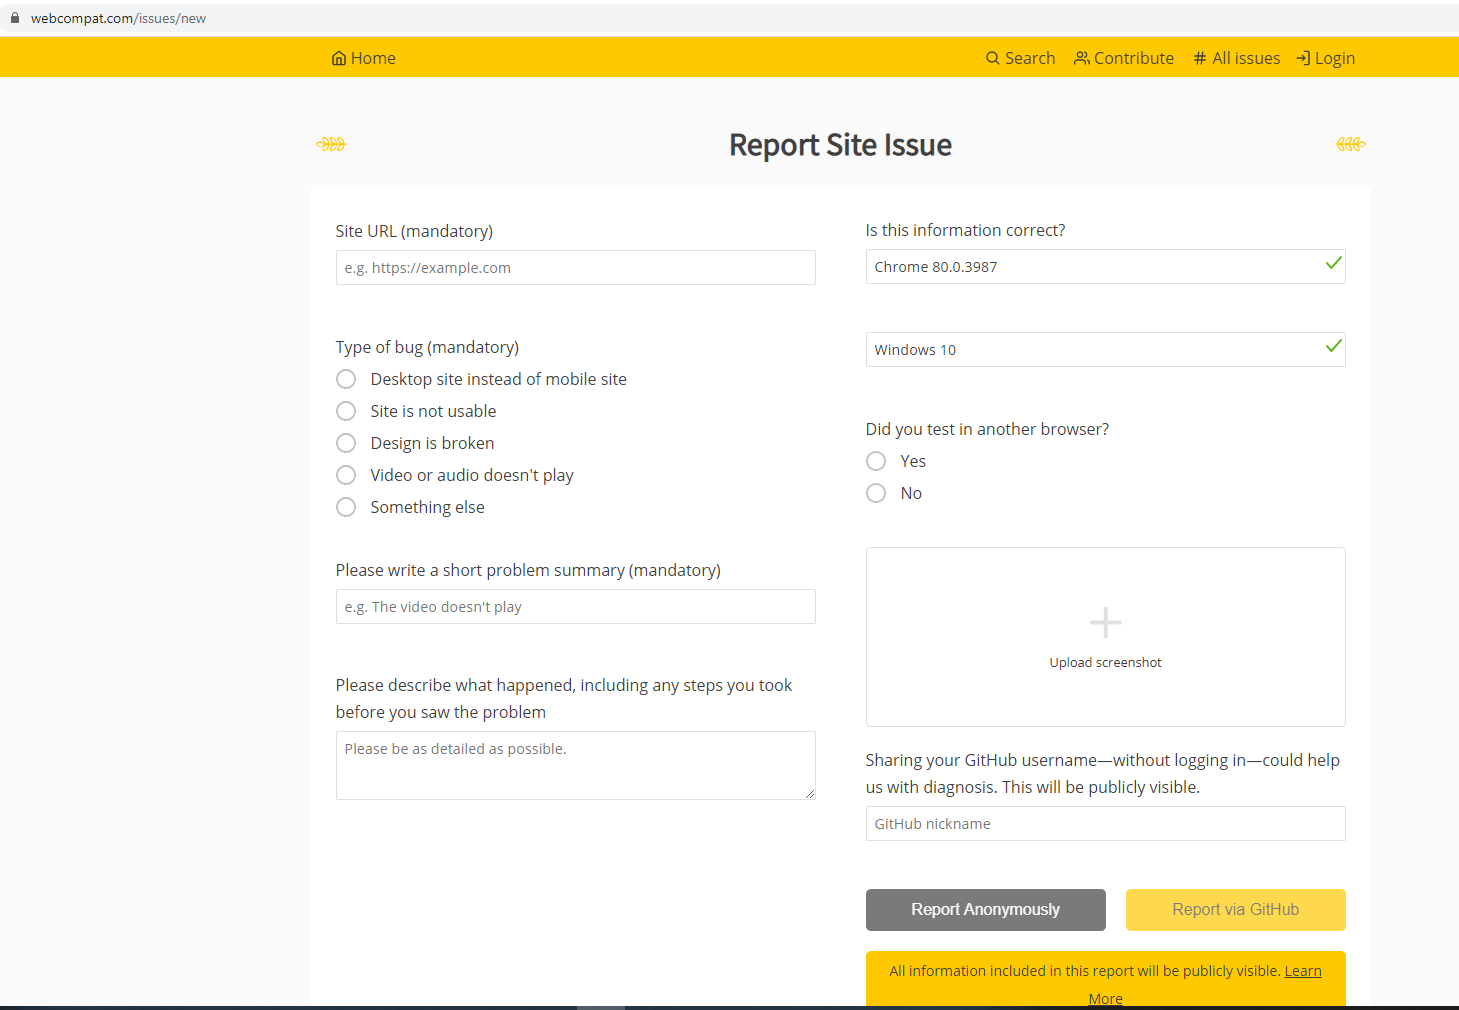The height and width of the screenshot is (1010, 1459).
Task: Click green checkmark beside Windows 10
Action: coord(1333,346)
